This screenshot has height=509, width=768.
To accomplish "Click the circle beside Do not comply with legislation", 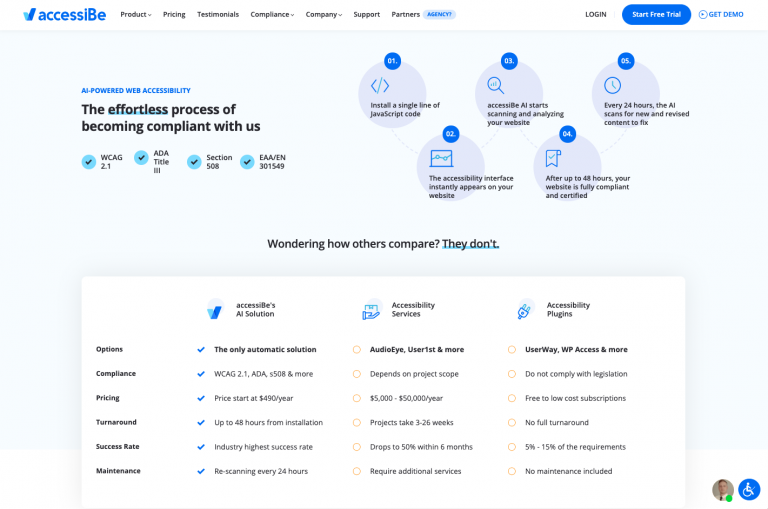I will point(512,374).
